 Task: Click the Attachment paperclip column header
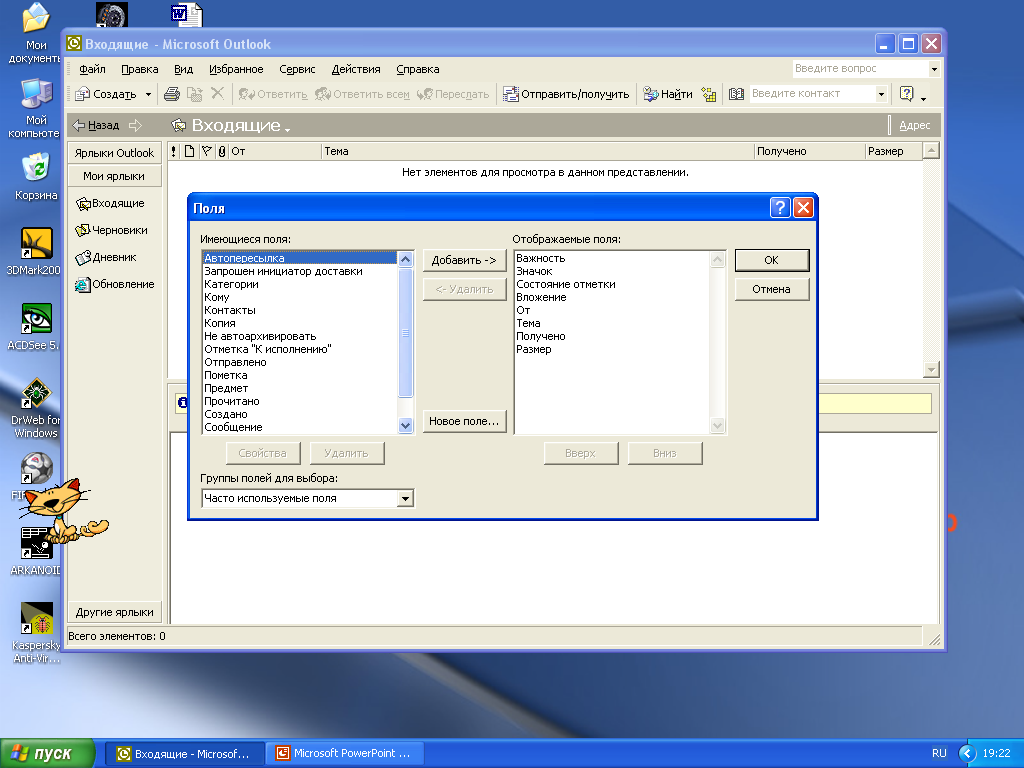click(x=222, y=151)
